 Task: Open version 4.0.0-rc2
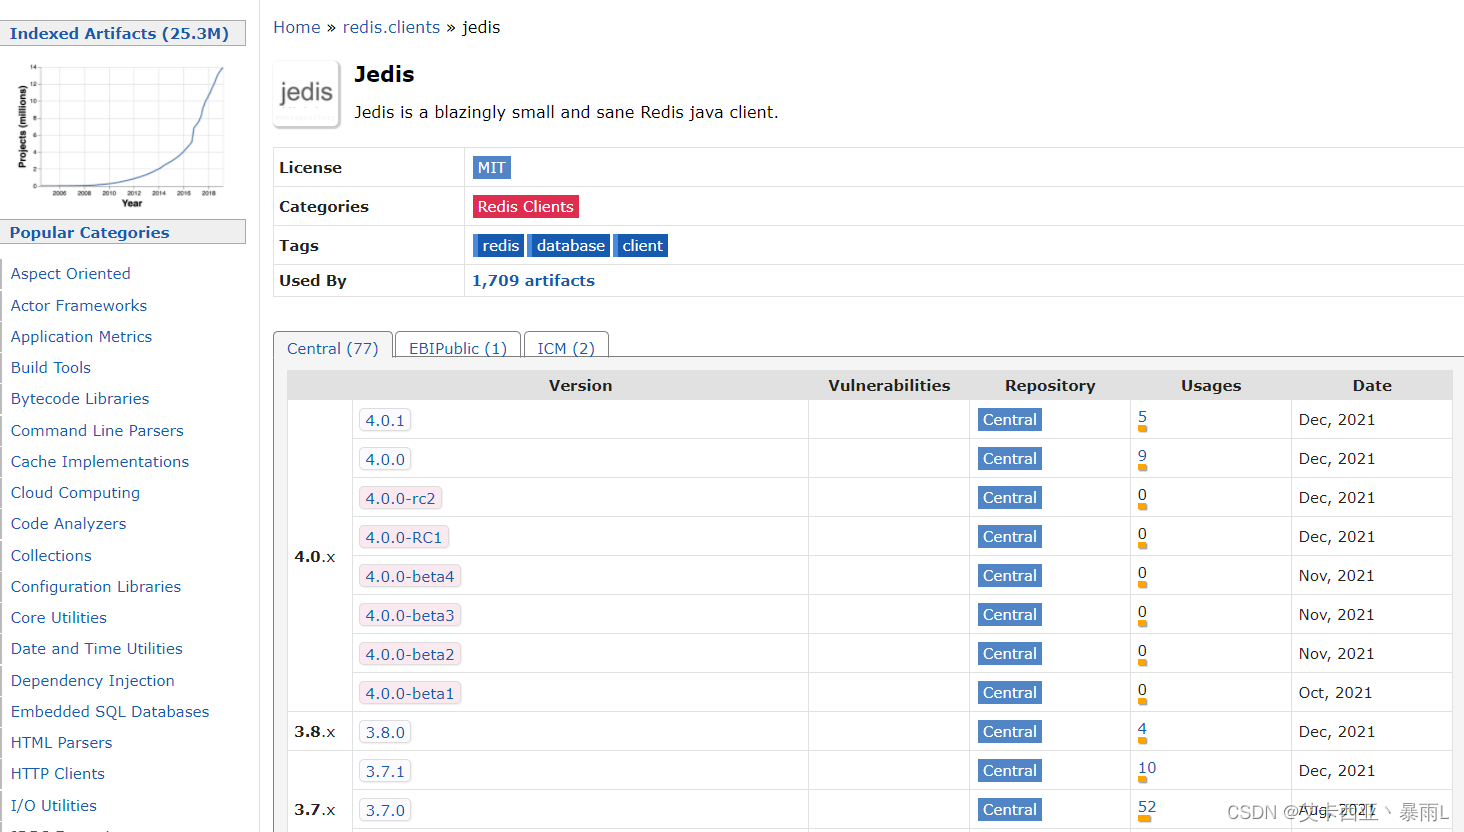coord(400,499)
